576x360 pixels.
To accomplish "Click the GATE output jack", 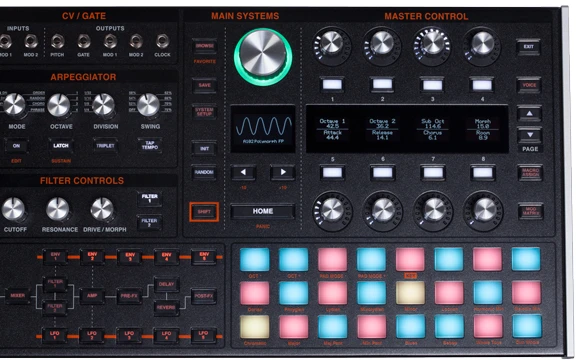I will [x=84, y=42].
